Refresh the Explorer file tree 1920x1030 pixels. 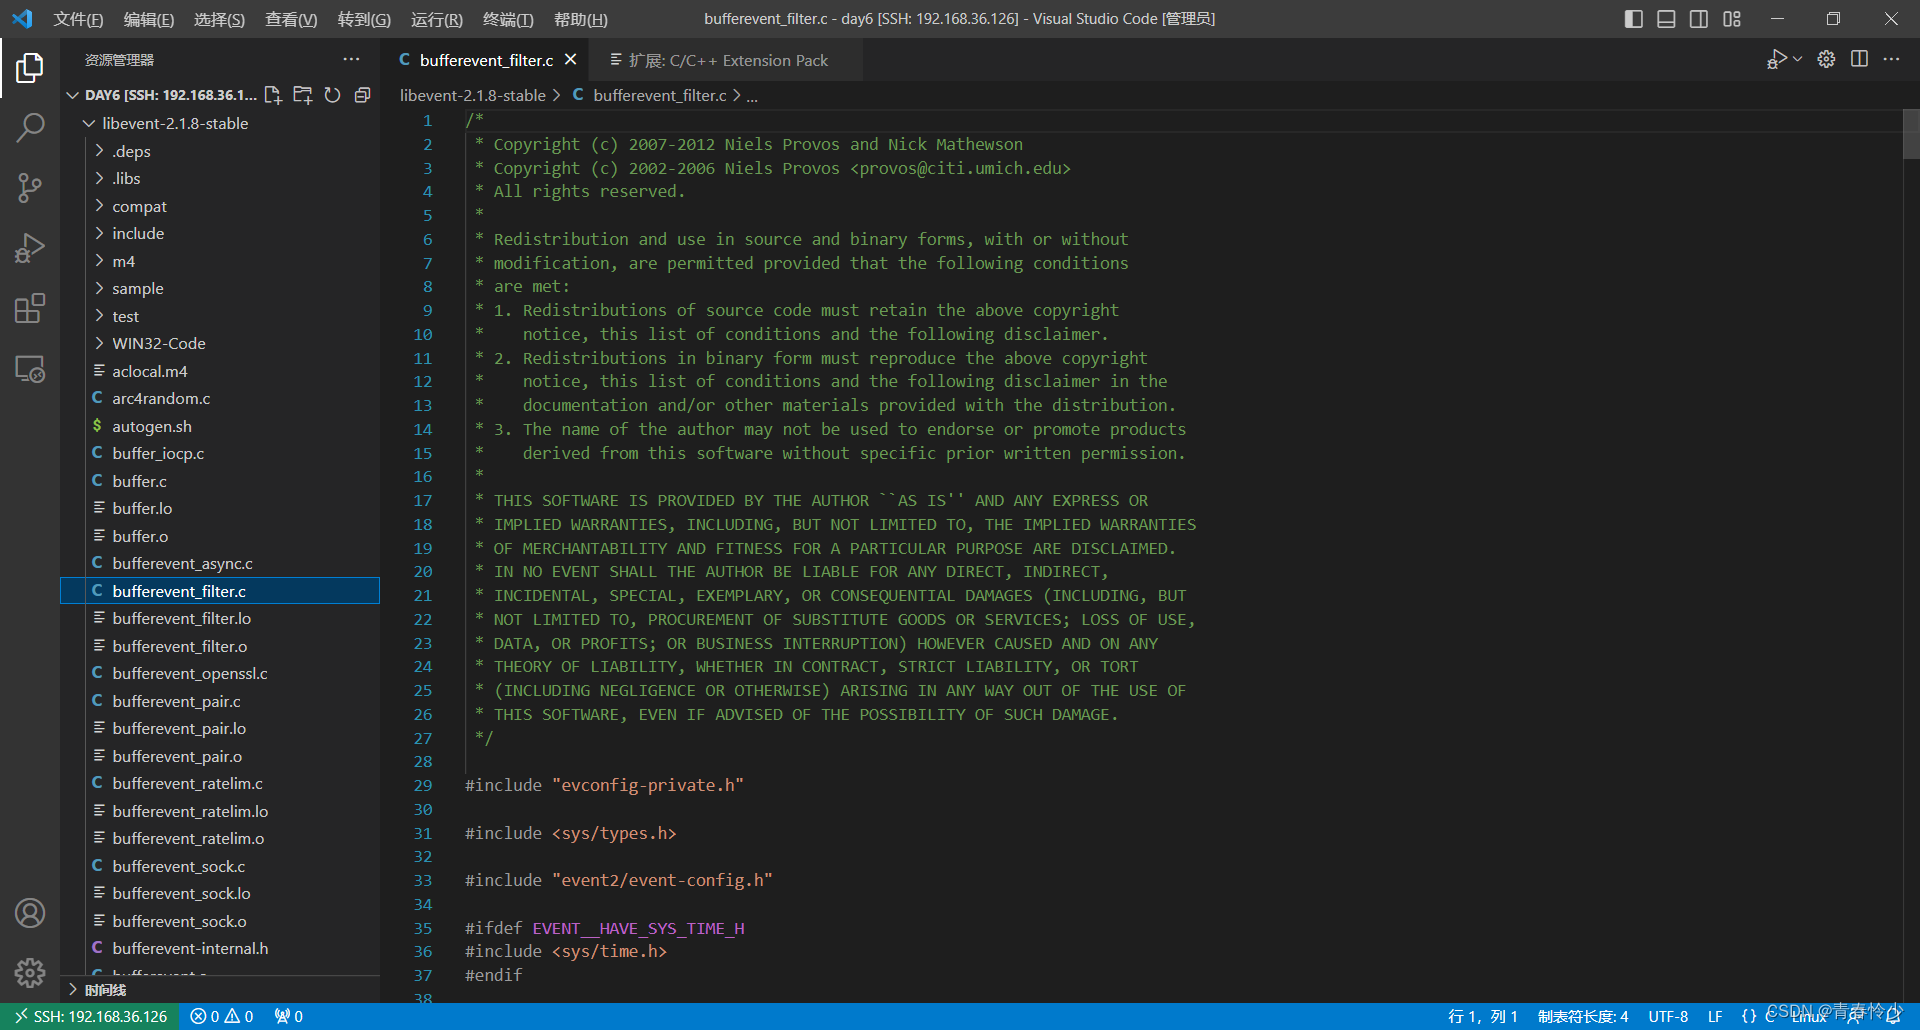[333, 95]
